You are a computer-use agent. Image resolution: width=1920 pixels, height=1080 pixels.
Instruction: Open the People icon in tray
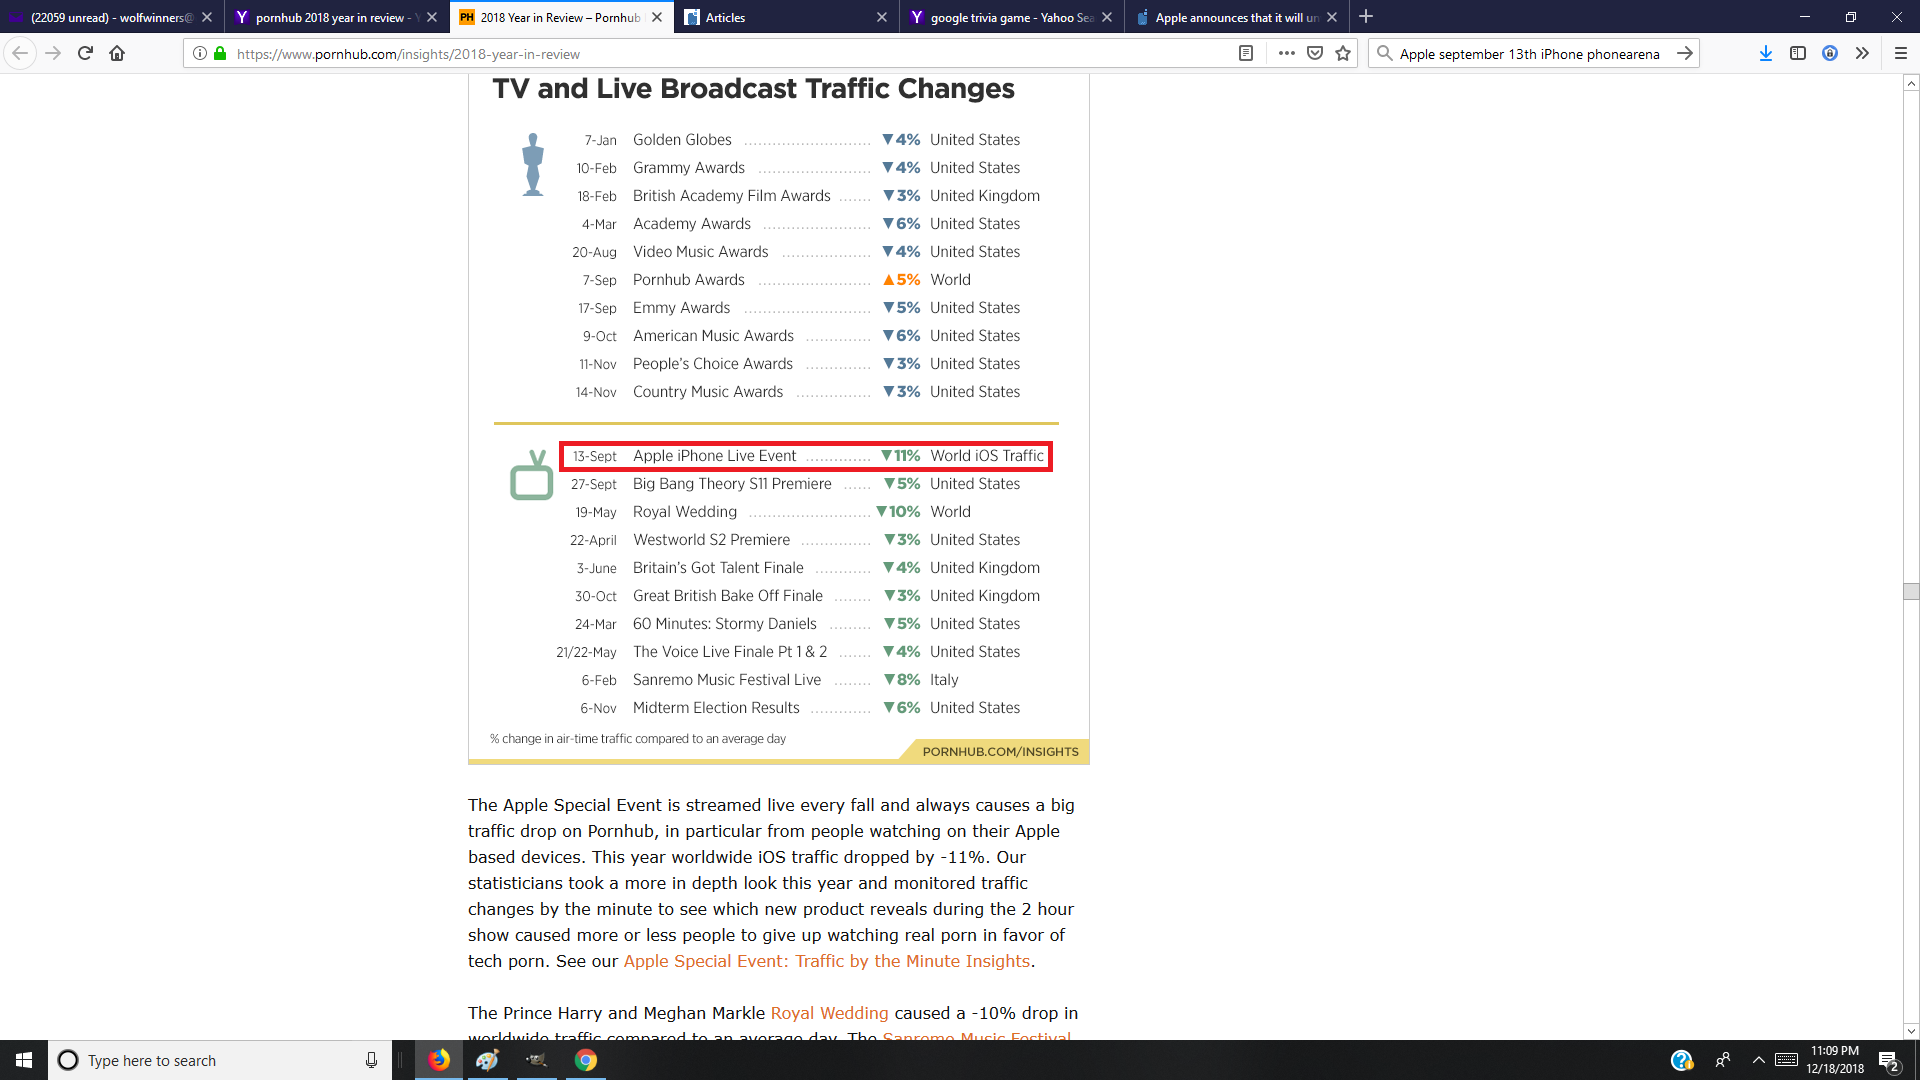[x=1723, y=1060]
